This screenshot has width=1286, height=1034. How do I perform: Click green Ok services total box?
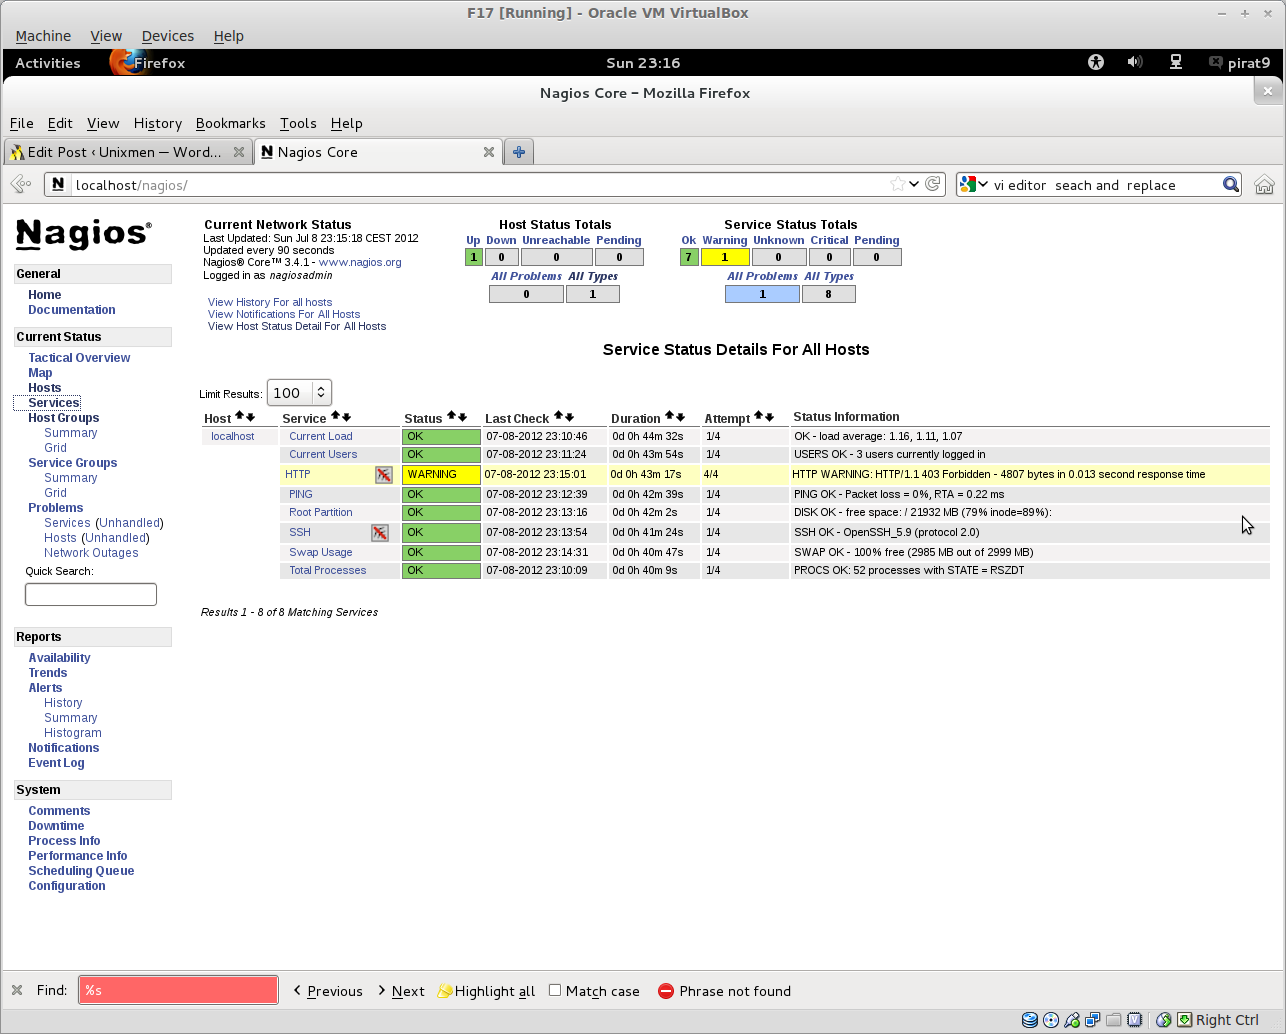coord(688,257)
